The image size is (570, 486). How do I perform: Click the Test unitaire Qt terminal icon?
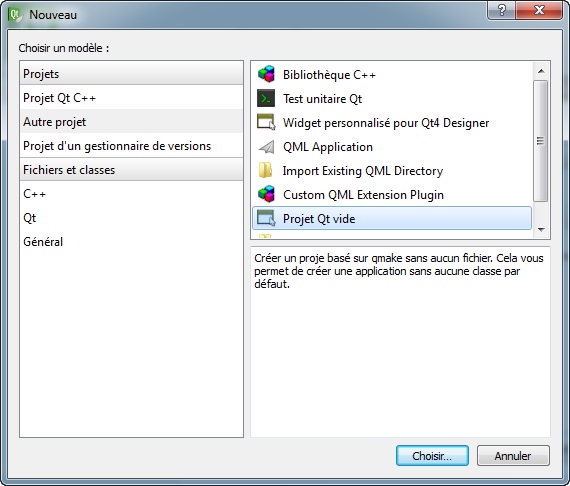pos(266,98)
